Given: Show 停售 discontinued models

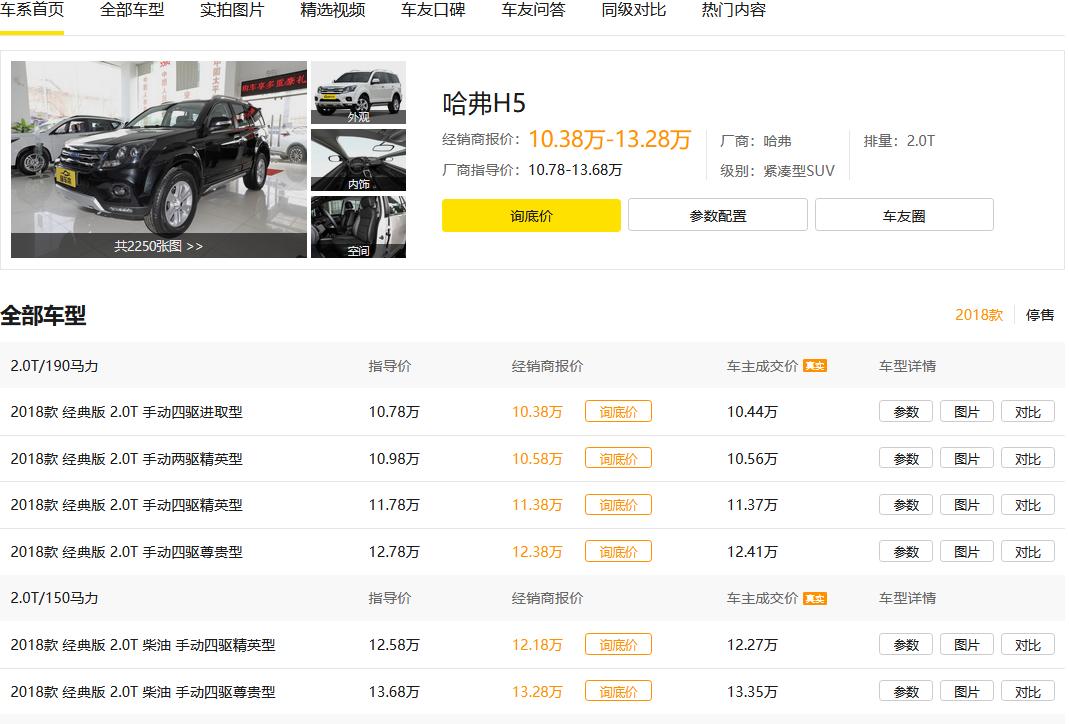Looking at the screenshot, I should (1041, 314).
